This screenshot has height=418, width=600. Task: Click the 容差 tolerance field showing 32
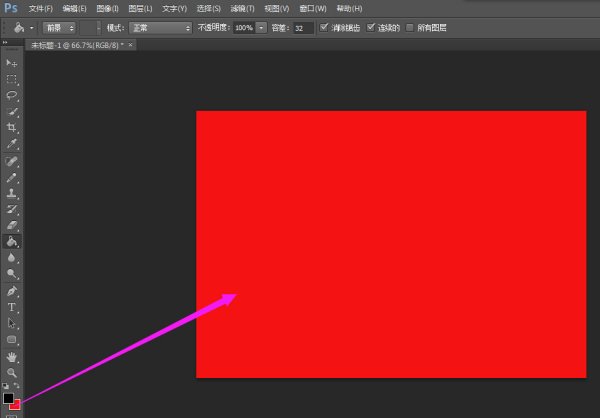(303, 28)
